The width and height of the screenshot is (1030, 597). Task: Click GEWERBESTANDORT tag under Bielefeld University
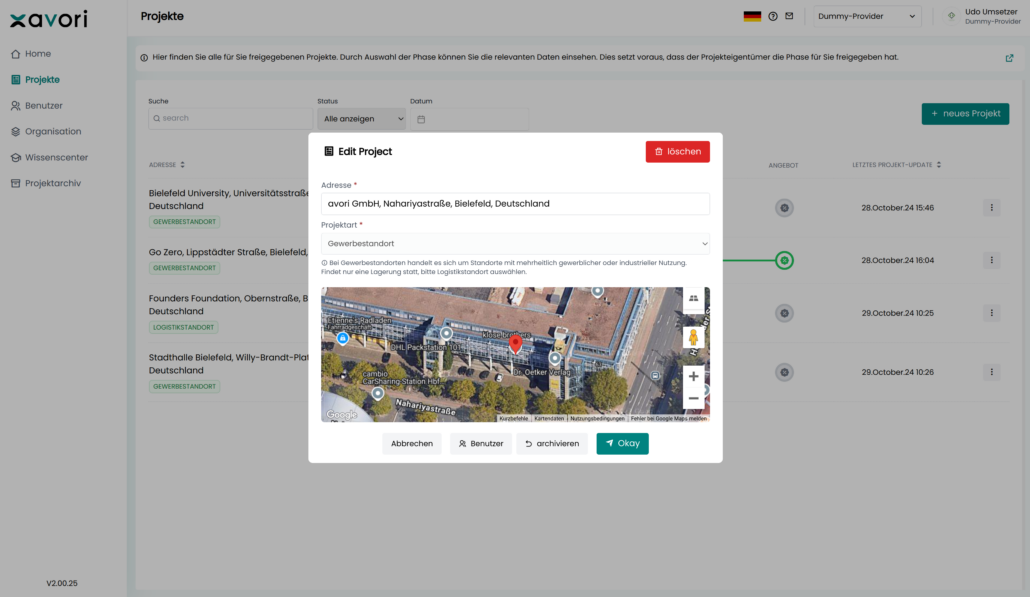pos(184,222)
